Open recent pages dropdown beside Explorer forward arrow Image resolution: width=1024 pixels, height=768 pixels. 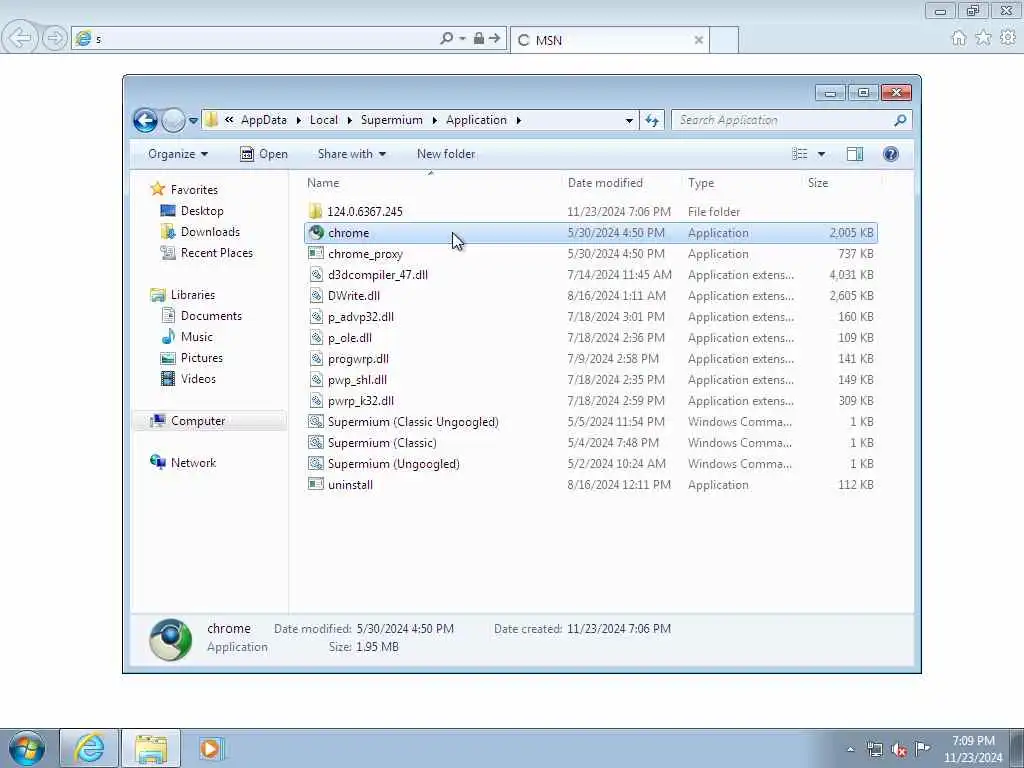193,120
